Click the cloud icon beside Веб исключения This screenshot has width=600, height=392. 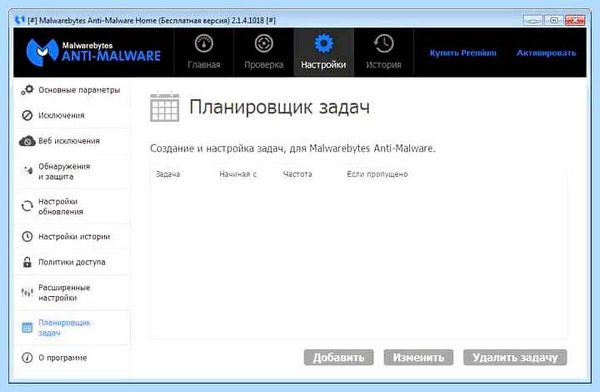(27, 141)
